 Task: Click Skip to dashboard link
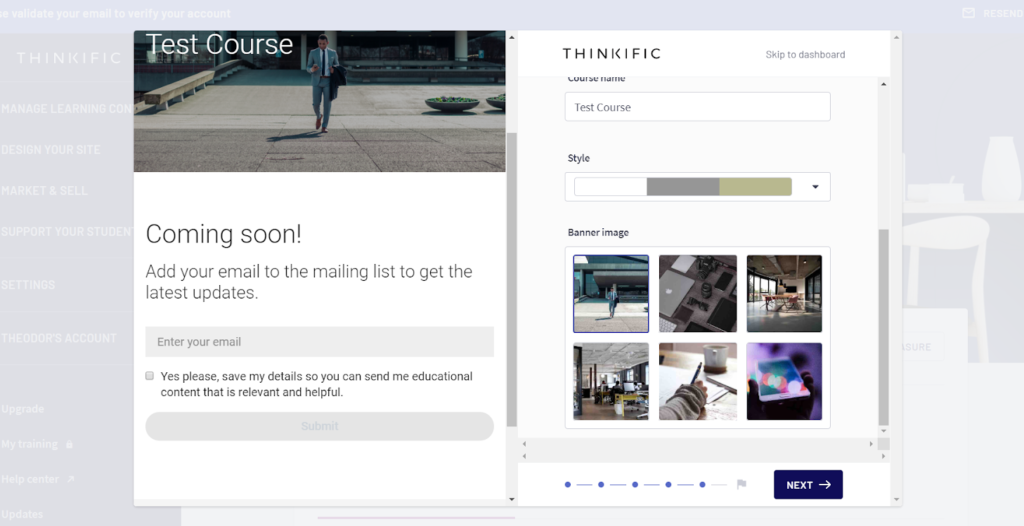point(805,55)
